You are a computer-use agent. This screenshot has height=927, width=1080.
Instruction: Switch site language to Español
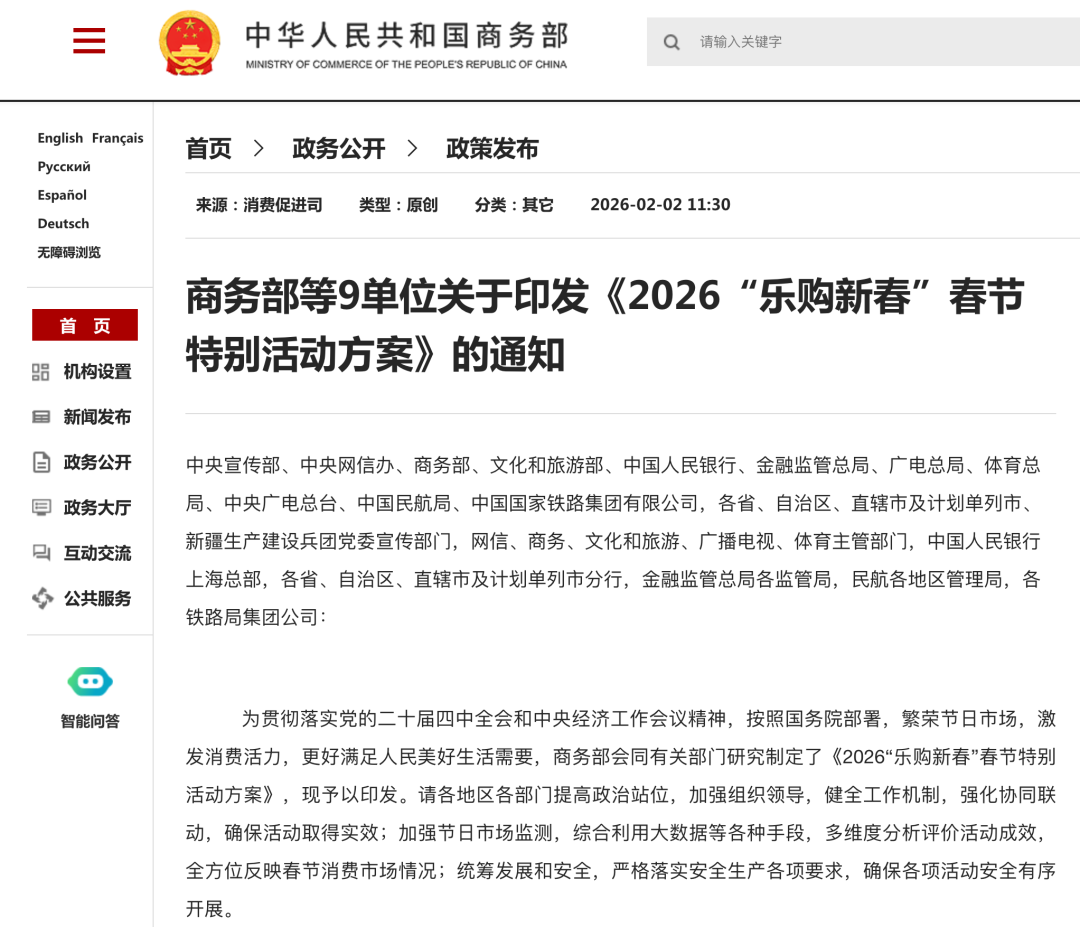[x=61, y=195]
